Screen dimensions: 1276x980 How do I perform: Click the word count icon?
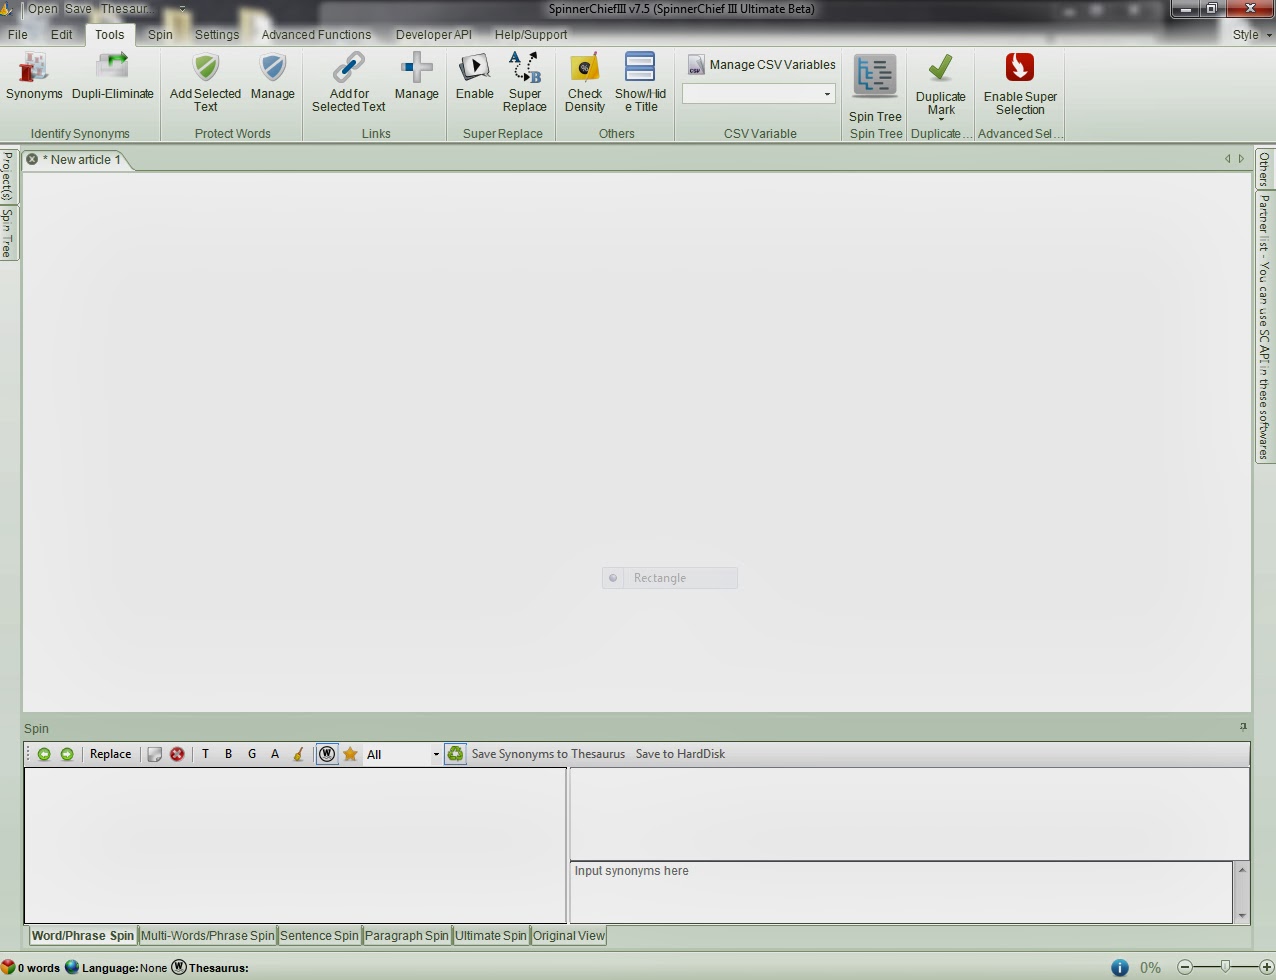pyautogui.click(x=8, y=967)
